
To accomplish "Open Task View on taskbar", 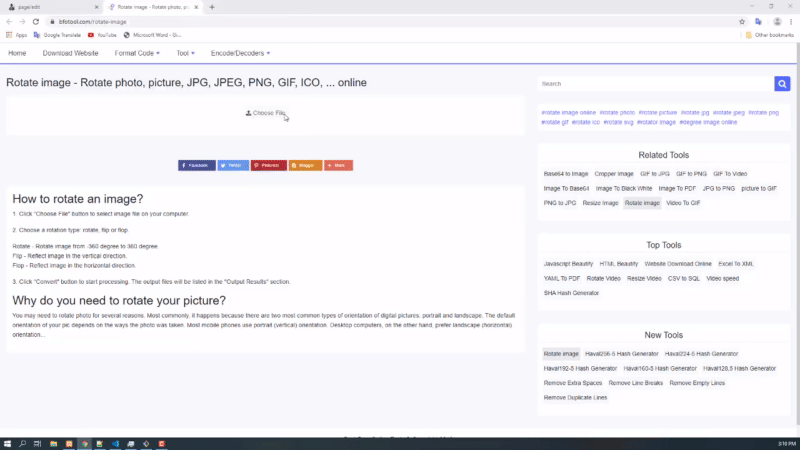I will 37,444.
